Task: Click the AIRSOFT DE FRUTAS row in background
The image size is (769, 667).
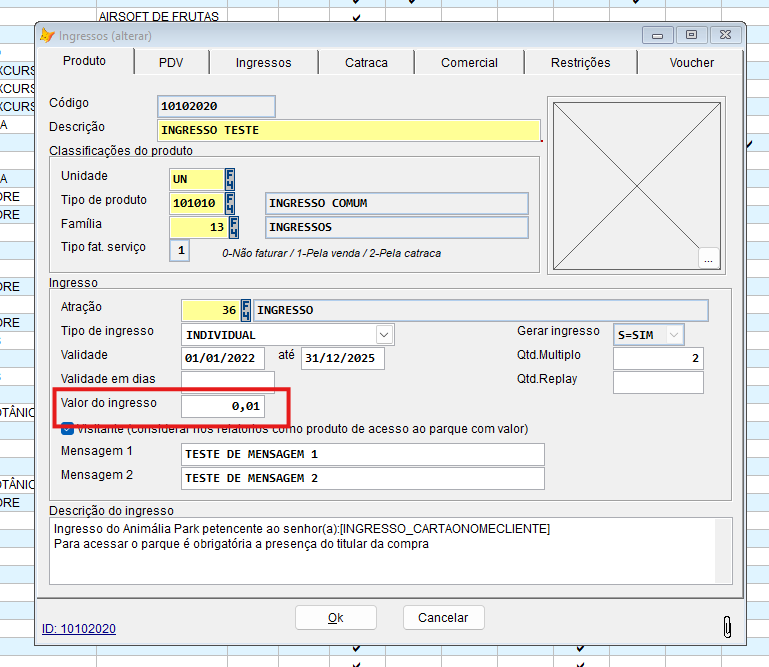Action: pyautogui.click(x=159, y=17)
